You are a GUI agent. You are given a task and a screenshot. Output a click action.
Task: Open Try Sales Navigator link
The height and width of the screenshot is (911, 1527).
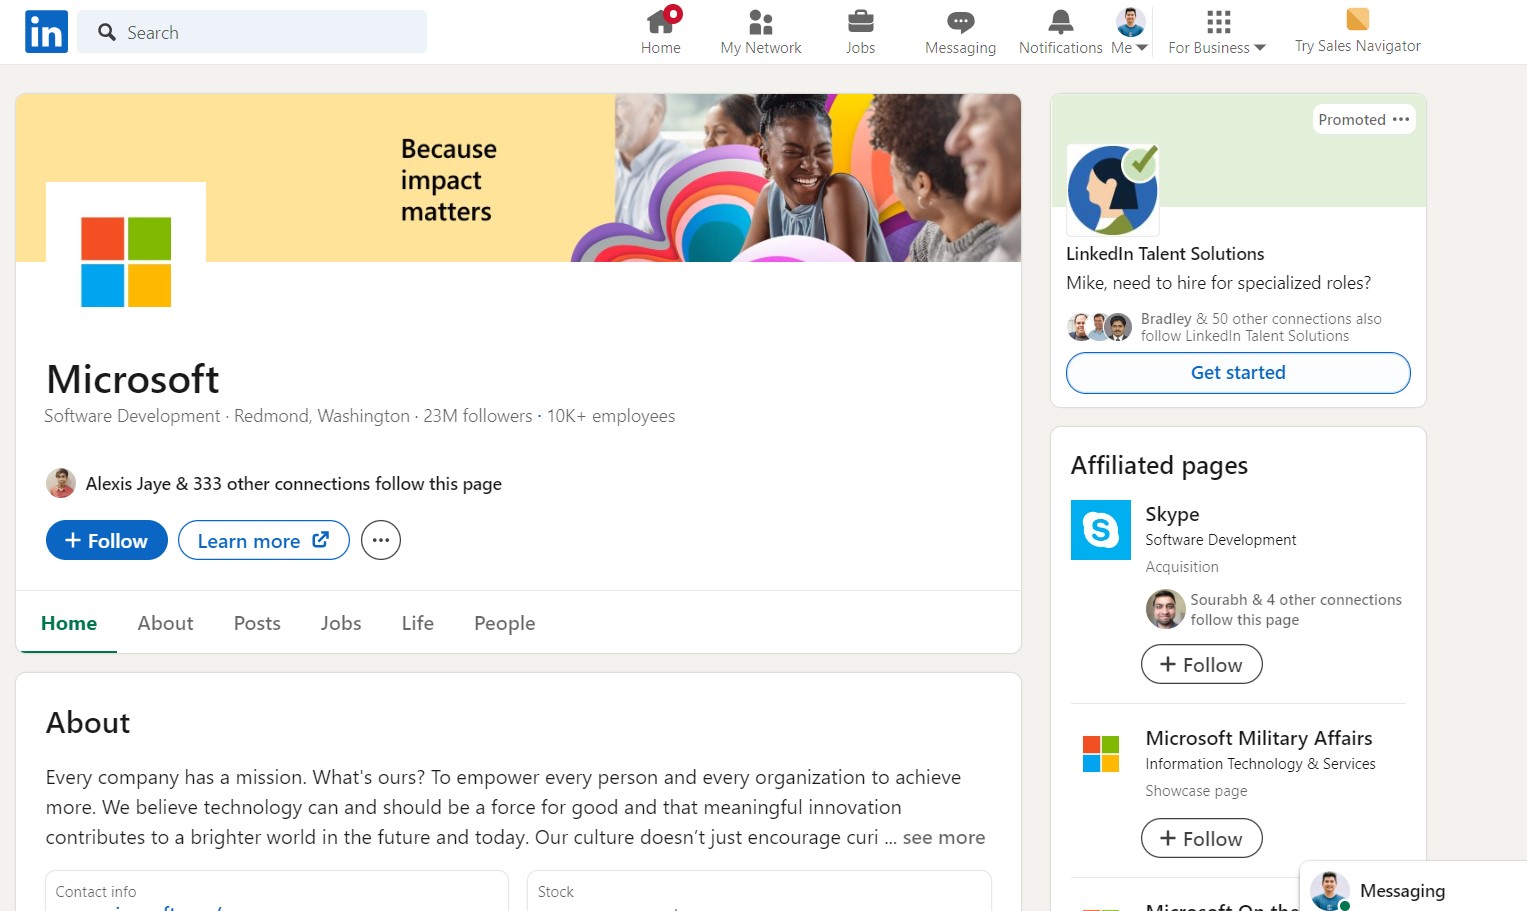(x=1357, y=46)
